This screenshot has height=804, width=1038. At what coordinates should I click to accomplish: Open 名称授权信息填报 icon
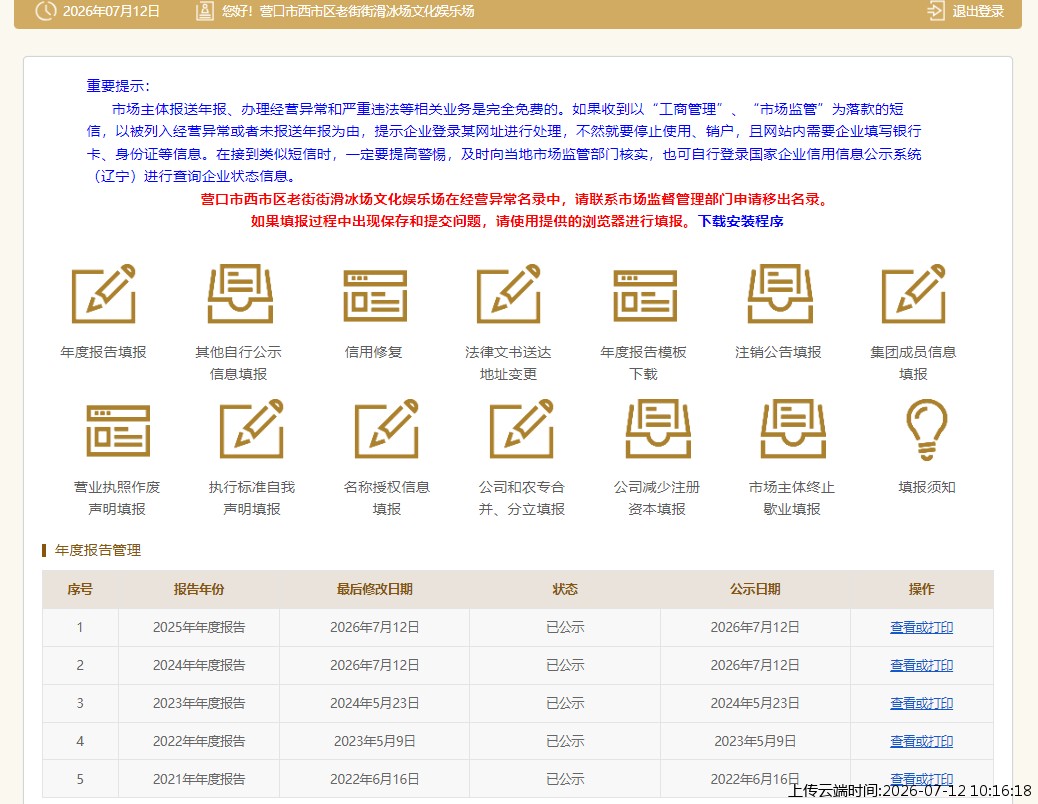(x=387, y=429)
